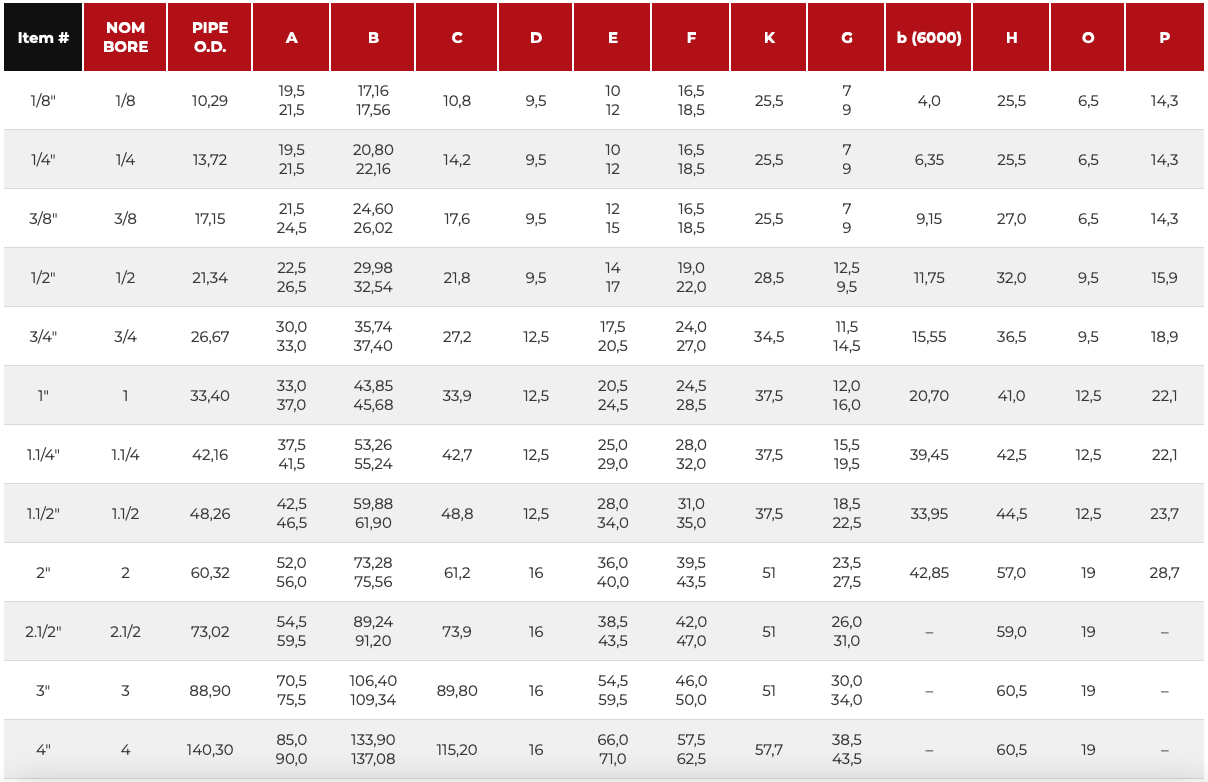Click the P value 28,7
This screenshot has width=1208, height=782.
coord(1164,572)
